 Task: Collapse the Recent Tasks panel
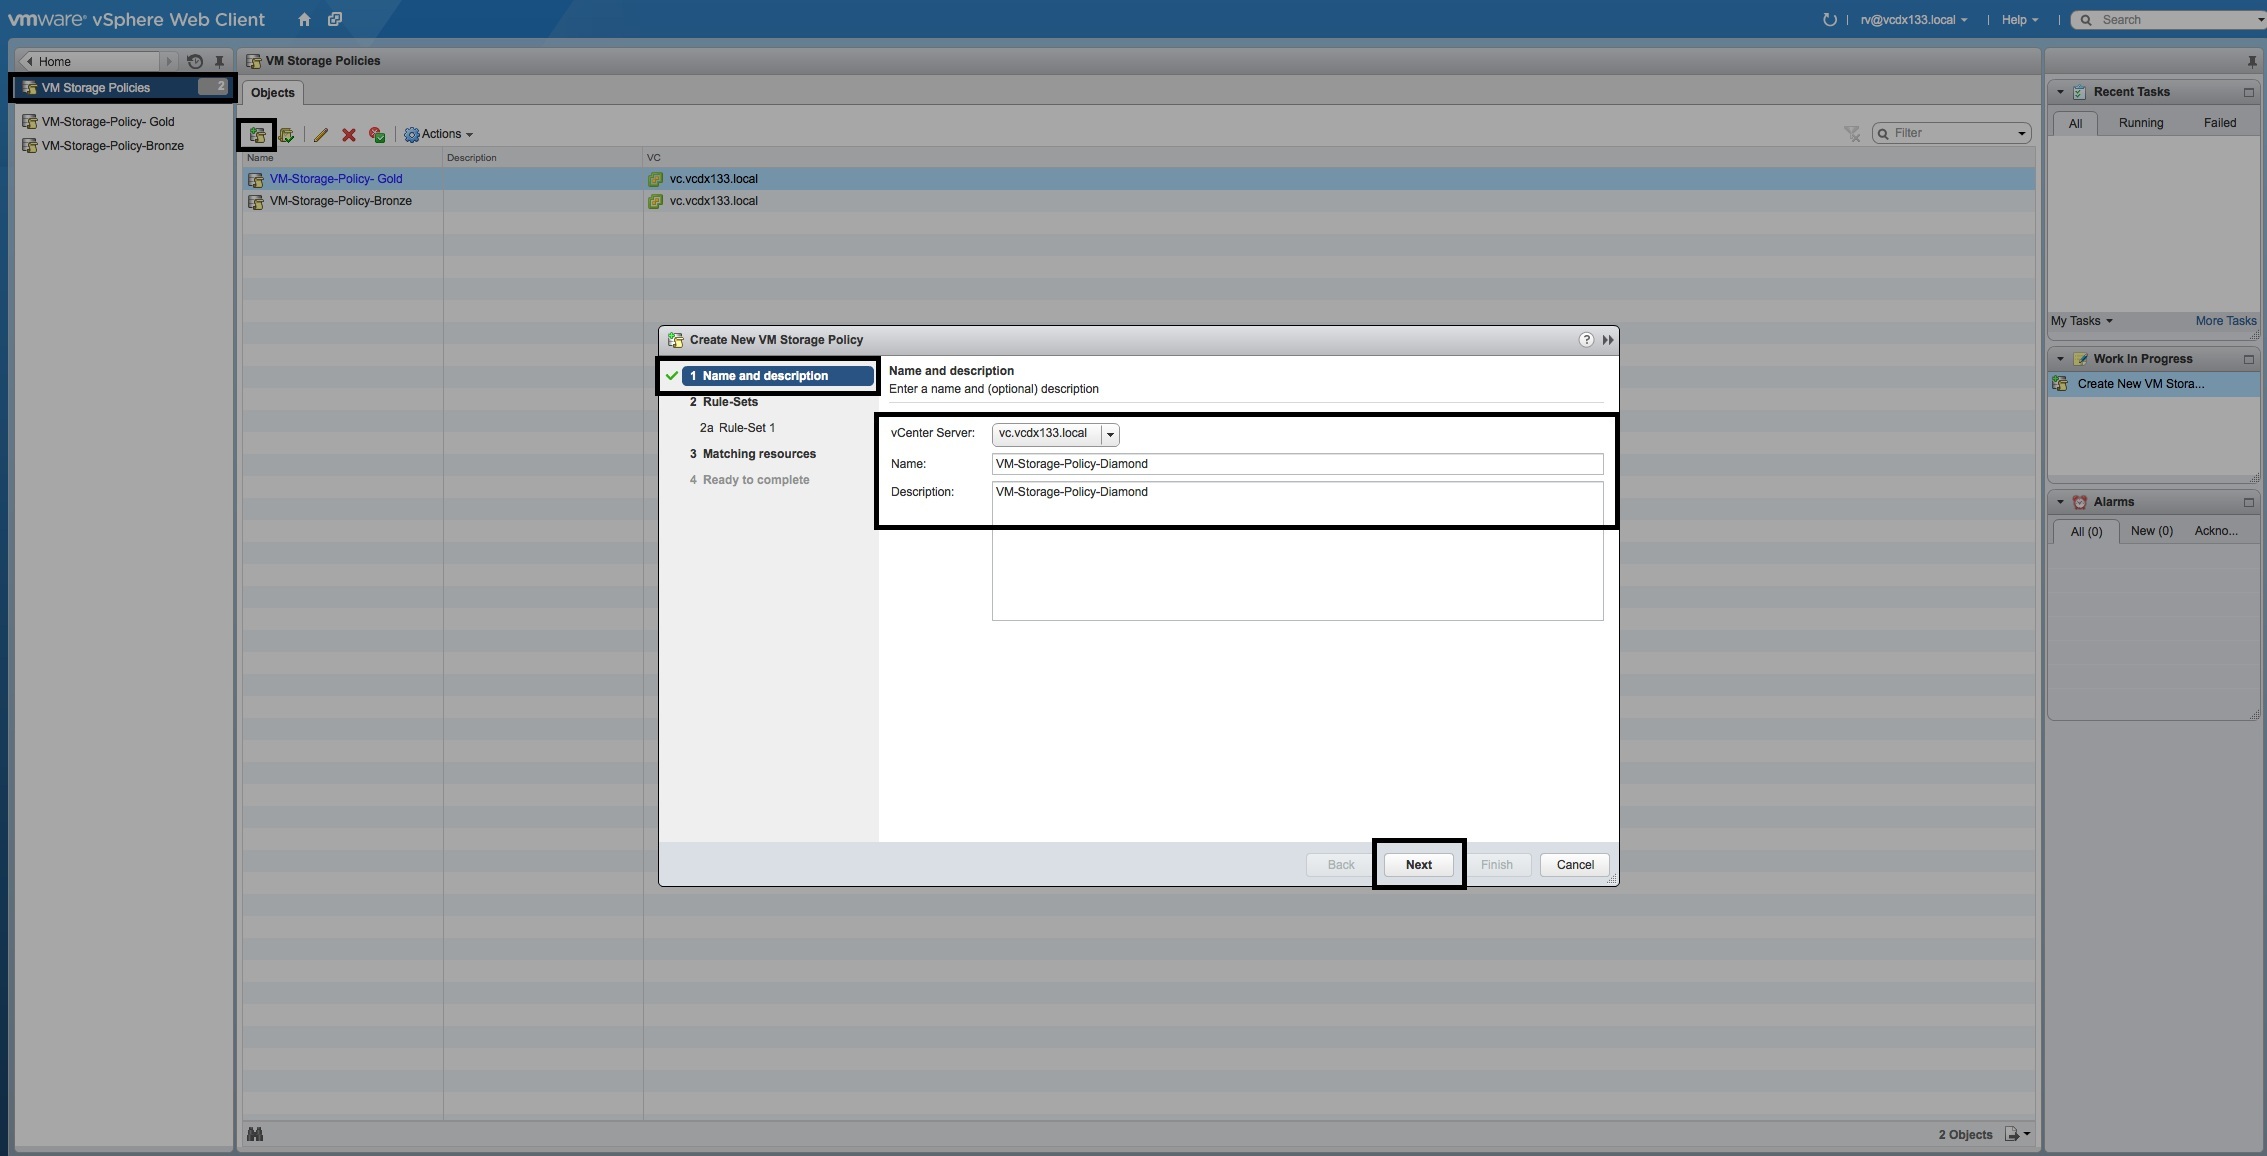point(2060,92)
